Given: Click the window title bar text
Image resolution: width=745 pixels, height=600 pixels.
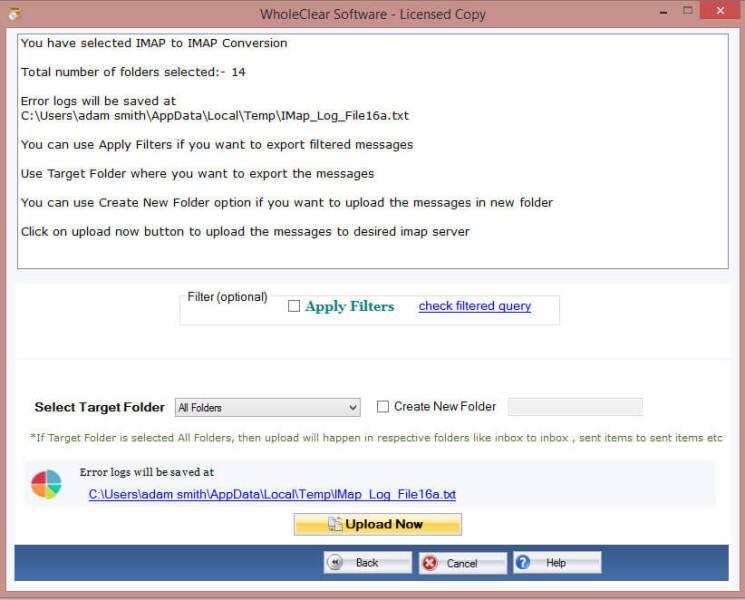Looking at the screenshot, I should pos(371,13).
